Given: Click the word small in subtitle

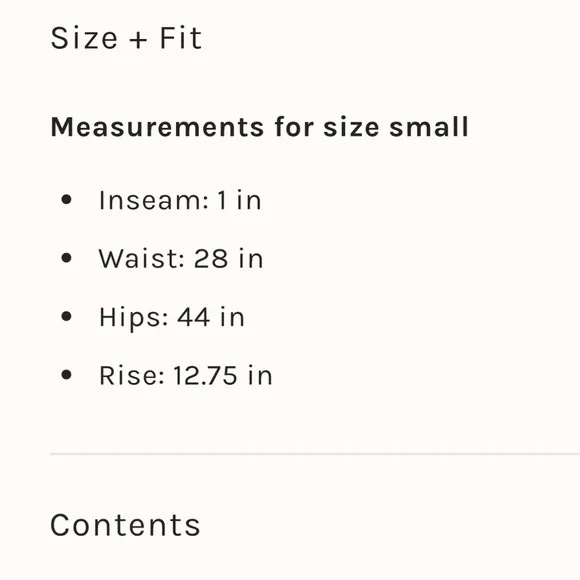Looking at the screenshot, I should point(429,127).
